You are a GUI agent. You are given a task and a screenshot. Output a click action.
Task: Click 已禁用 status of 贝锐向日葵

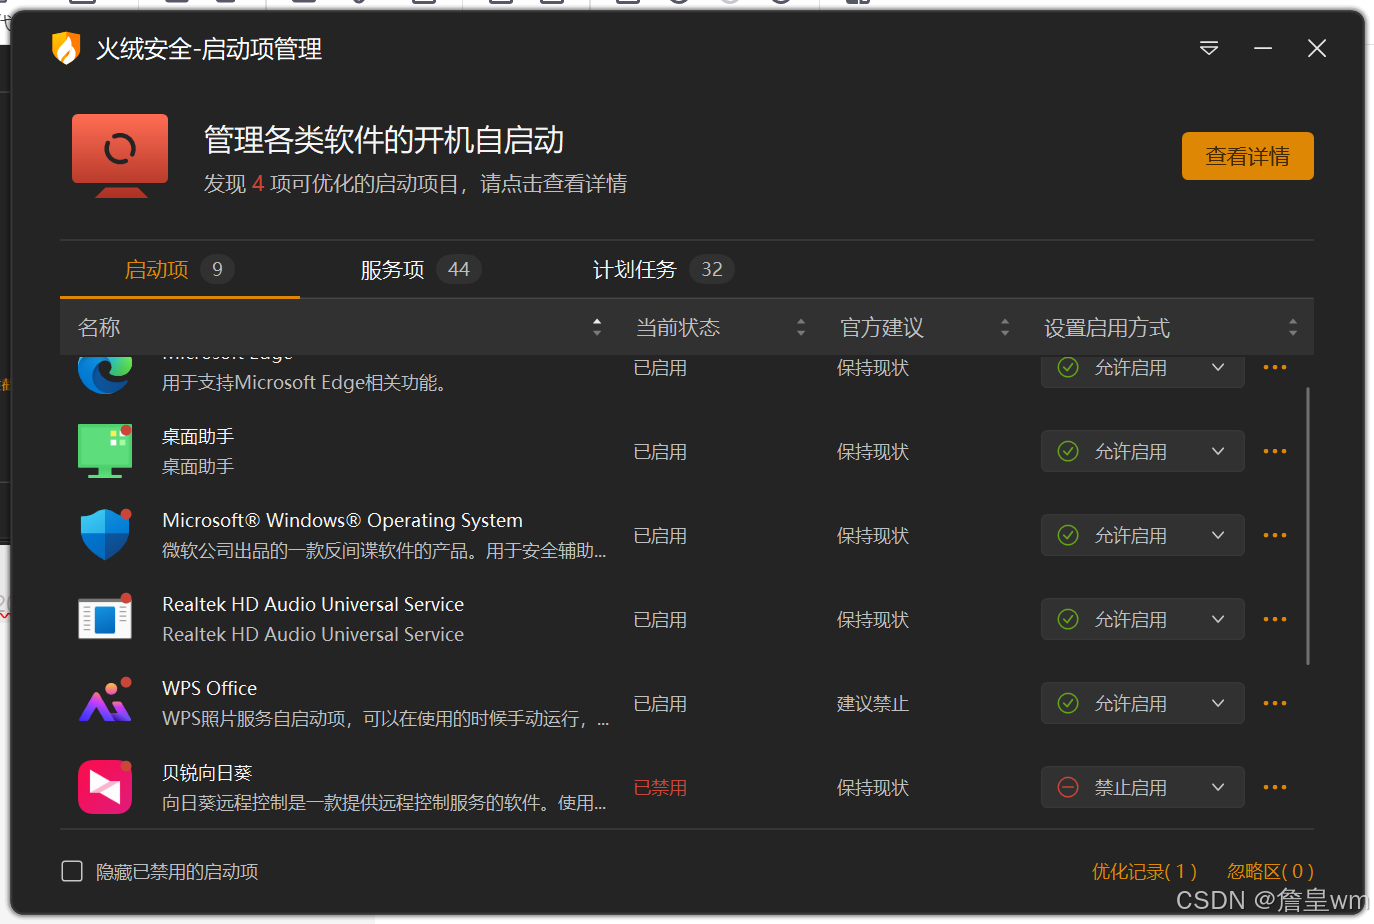coord(660,788)
